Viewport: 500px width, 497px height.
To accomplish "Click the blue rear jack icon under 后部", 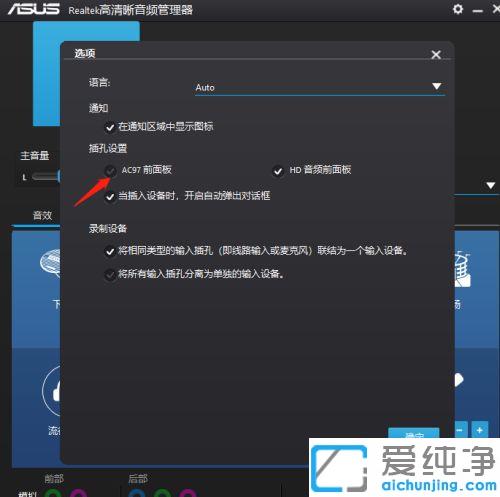I will click(137, 493).
